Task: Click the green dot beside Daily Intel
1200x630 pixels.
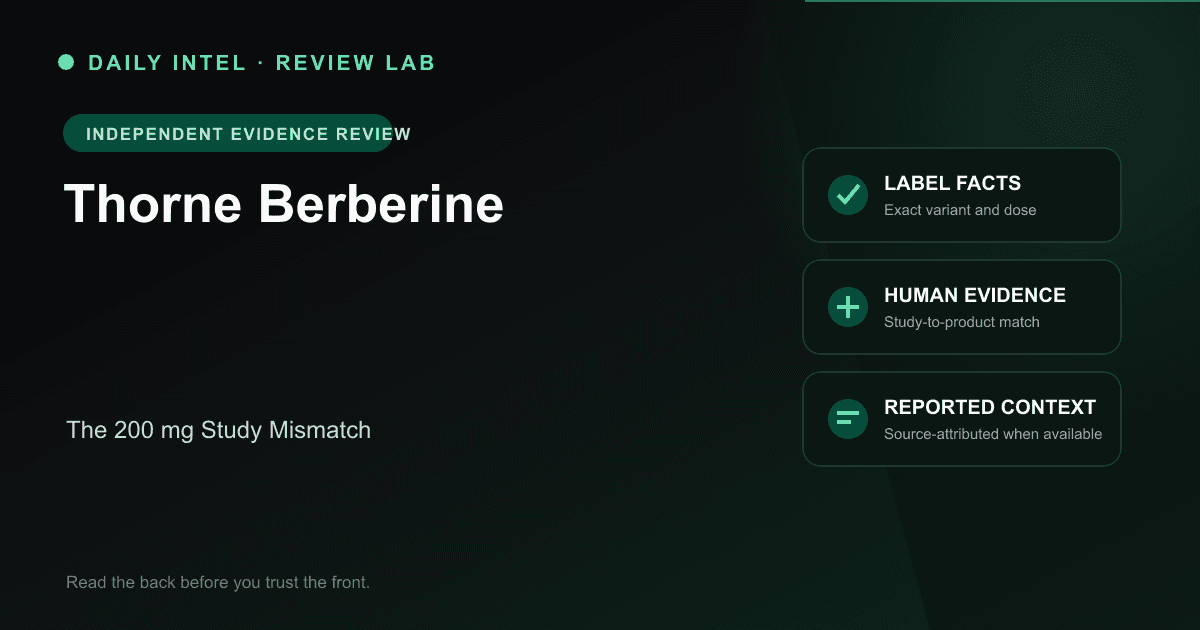Action: 66,62
